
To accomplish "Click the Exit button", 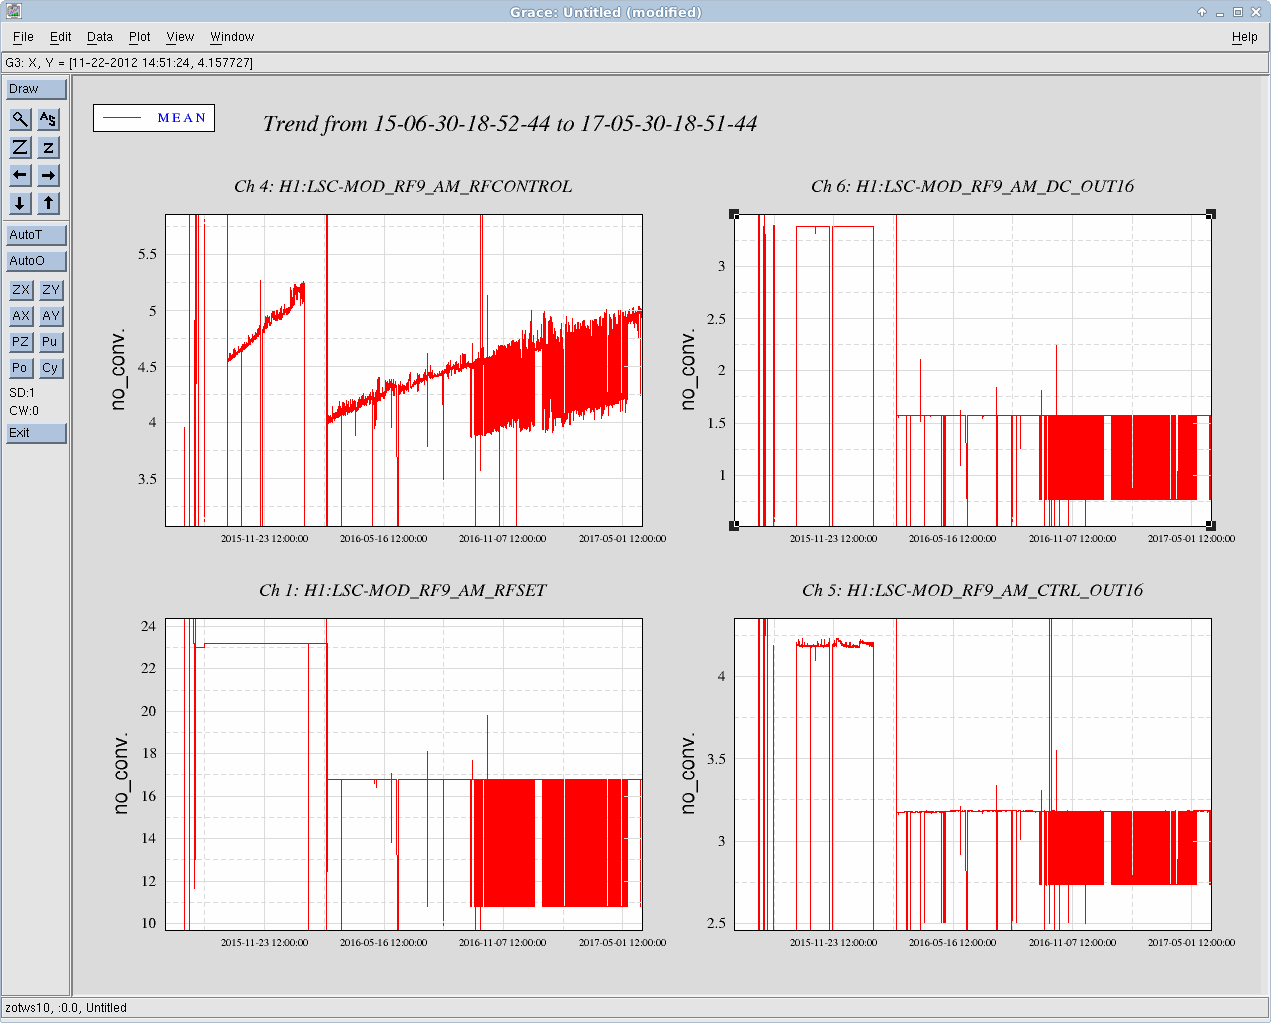I will coord(36,433).
